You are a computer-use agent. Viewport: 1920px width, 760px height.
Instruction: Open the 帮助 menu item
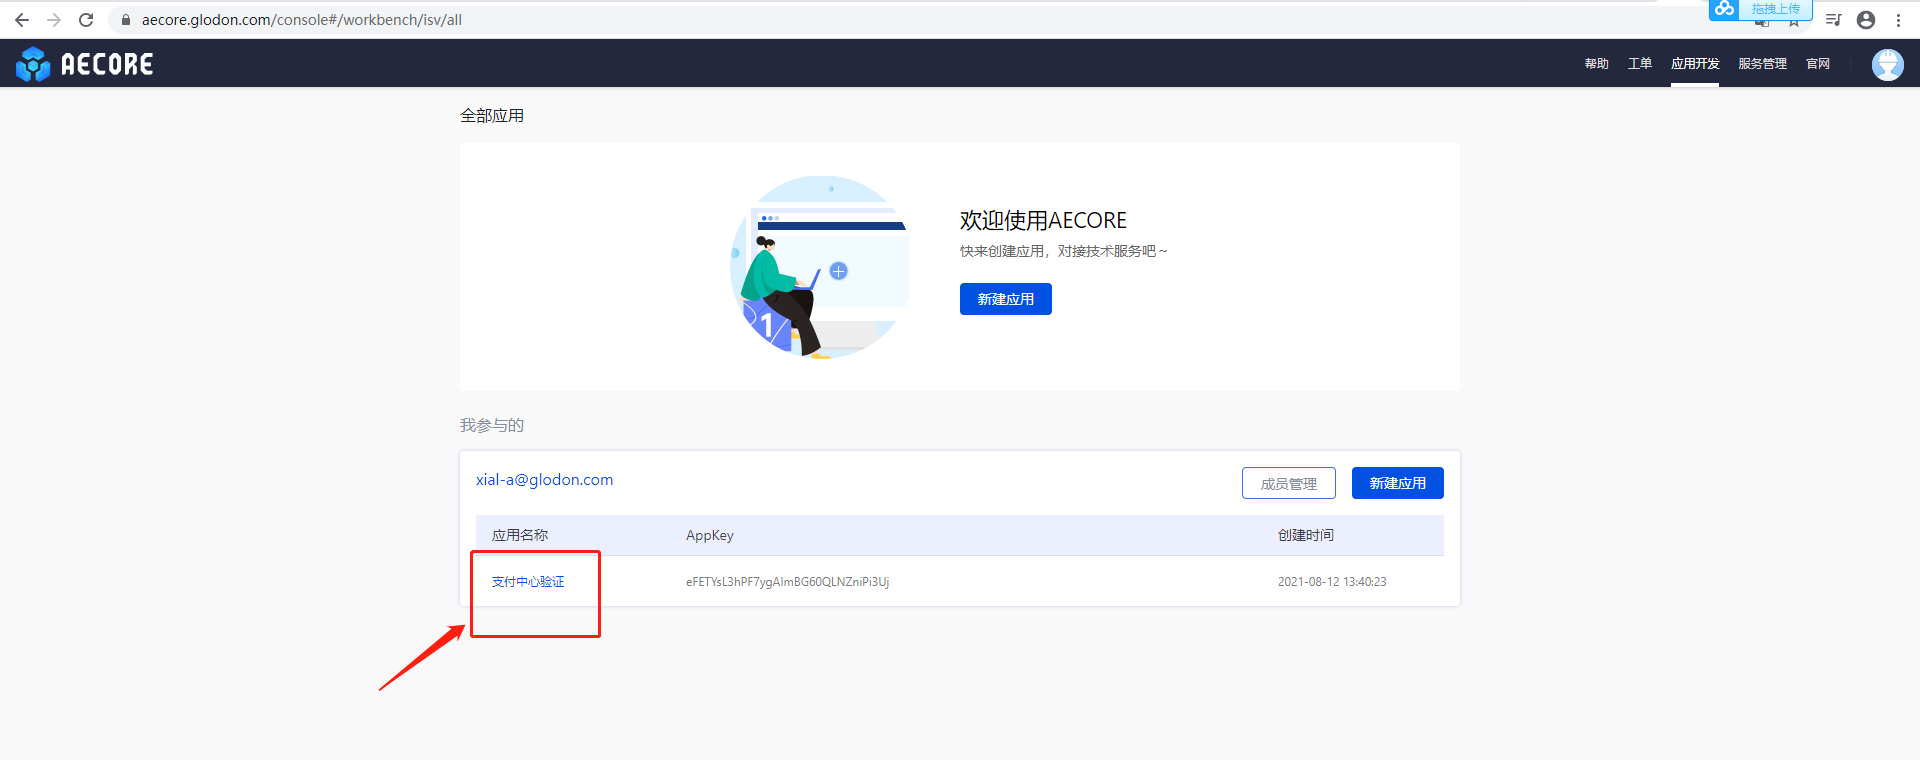pyautogui.click(x=1596, y=64)
